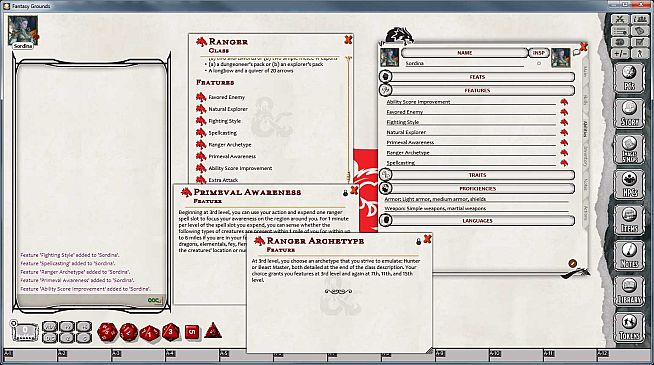Screen dimensions: 654x365
Task: Click the FEATURES section header
Action: click(477, 91)
